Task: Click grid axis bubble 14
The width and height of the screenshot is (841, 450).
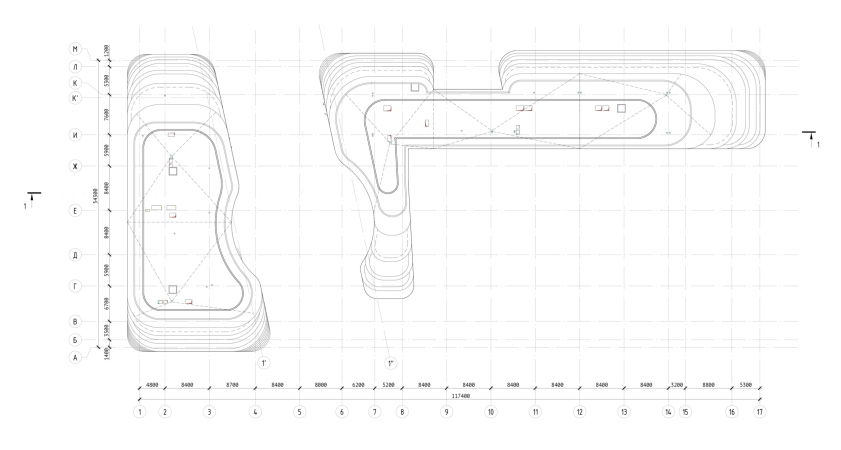Action: pyautogui.click(x=669, y=411)
